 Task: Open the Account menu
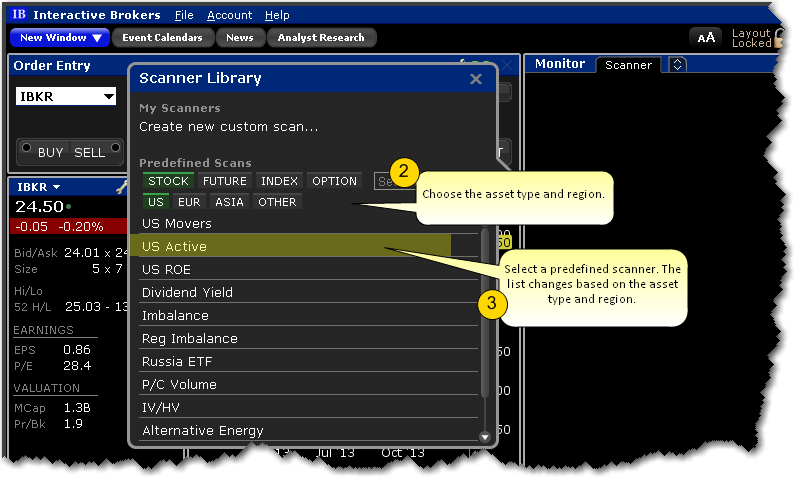229,15
